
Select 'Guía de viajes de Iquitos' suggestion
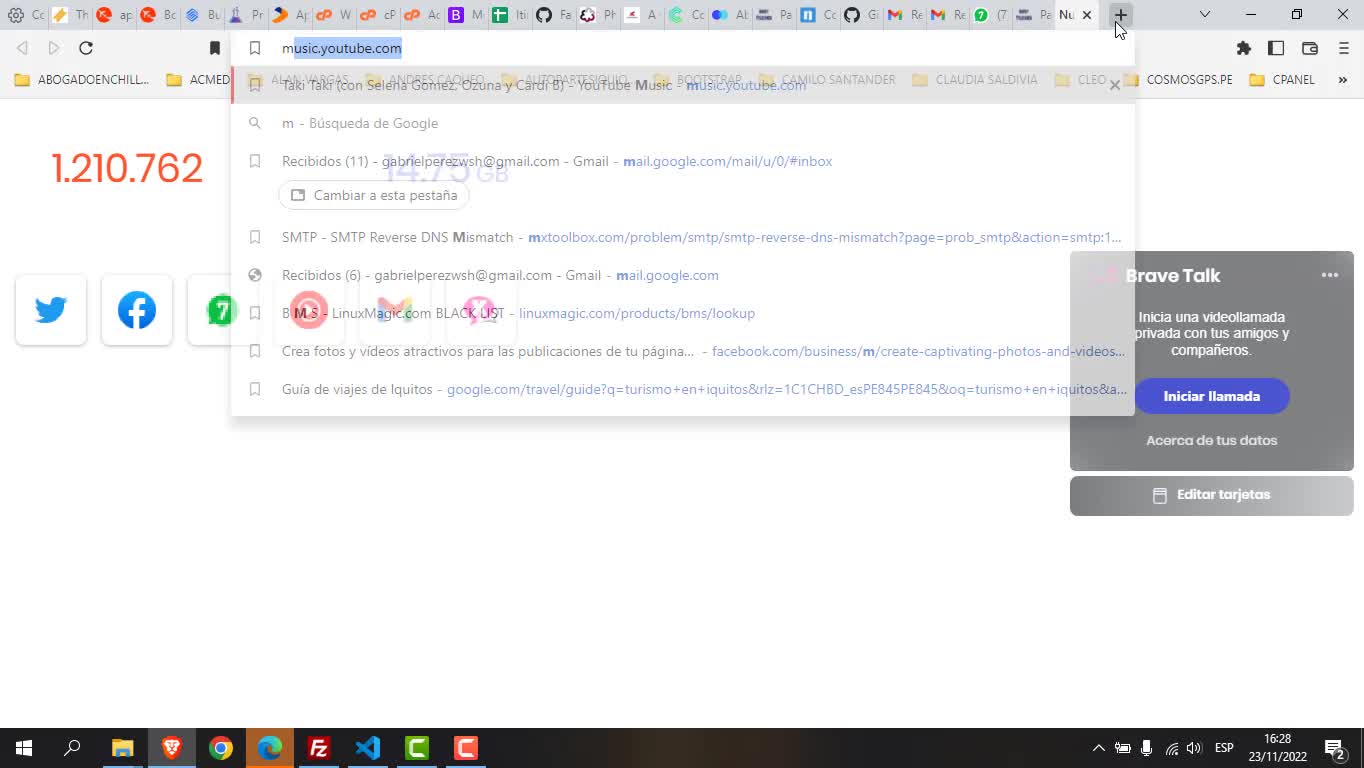point(682,389)
